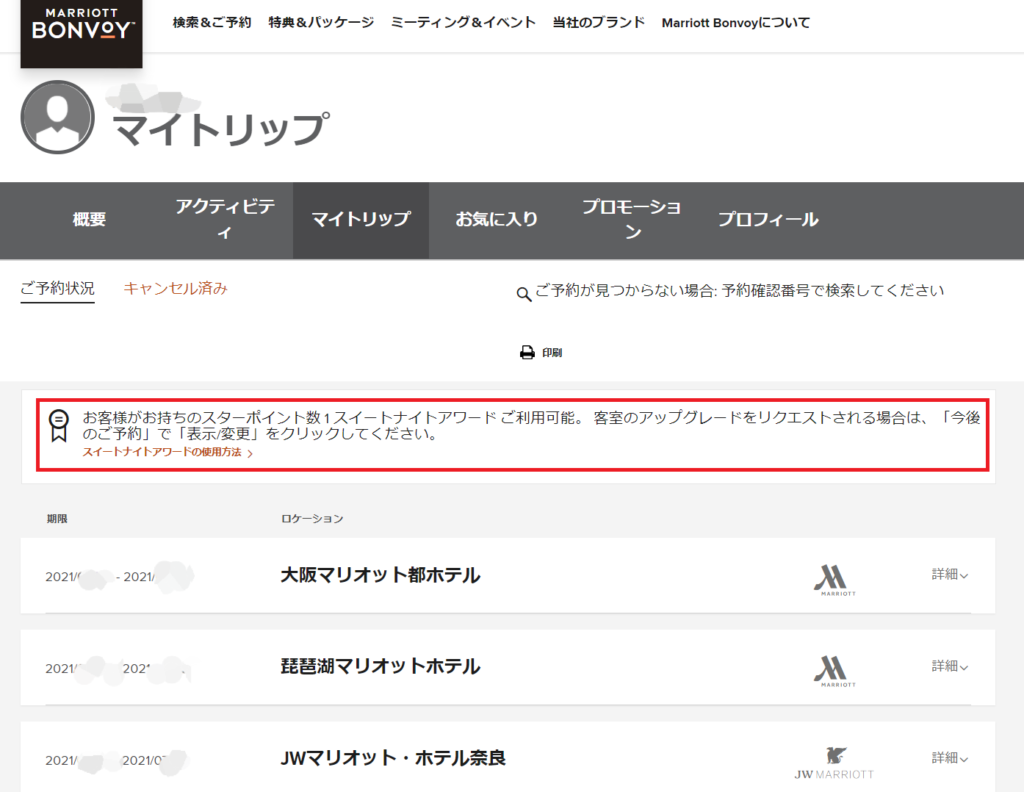Select the プロフィール tab
Image resolution: width=1024 pixels, height=792 pixels.
point(767,220)
